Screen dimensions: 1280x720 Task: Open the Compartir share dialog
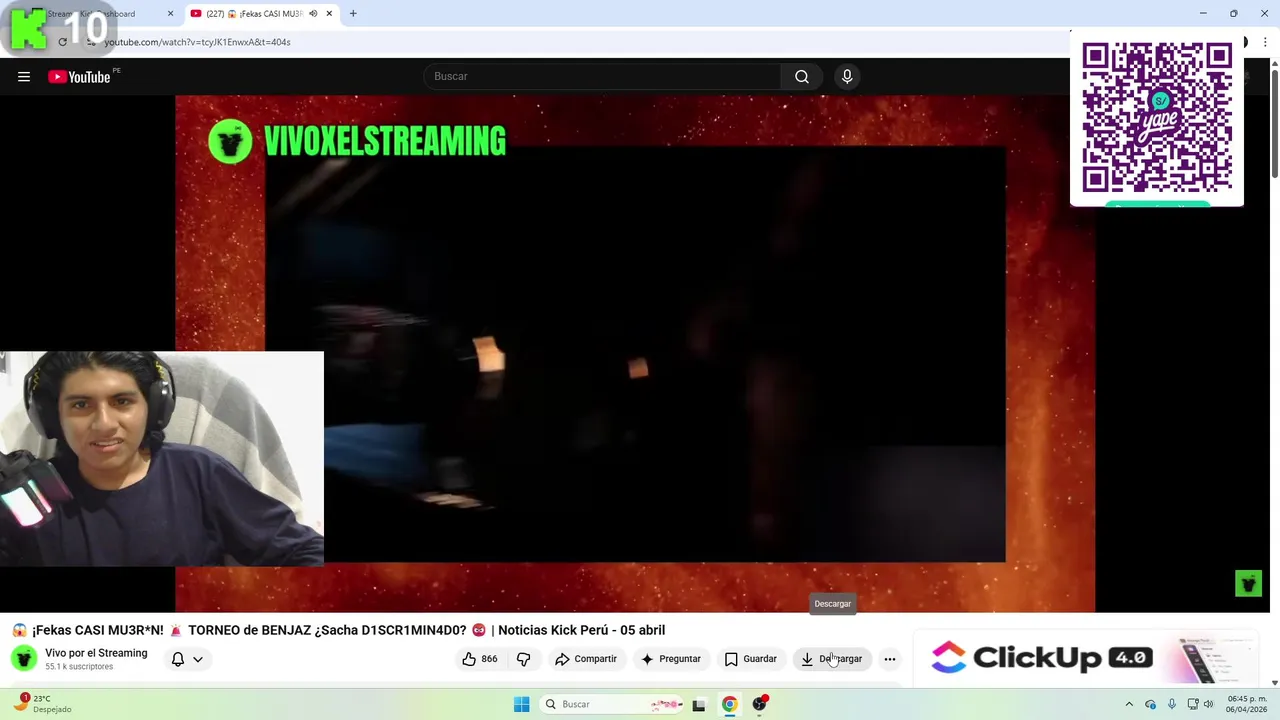coord(586,659)
